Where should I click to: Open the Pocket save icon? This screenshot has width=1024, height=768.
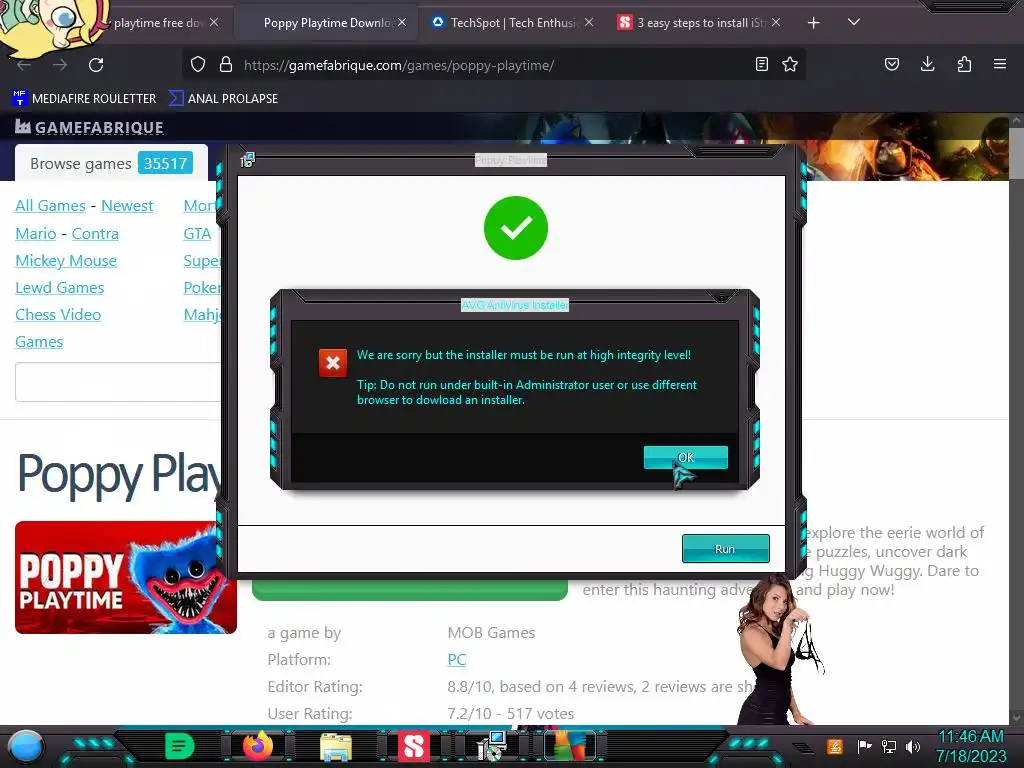891,64
